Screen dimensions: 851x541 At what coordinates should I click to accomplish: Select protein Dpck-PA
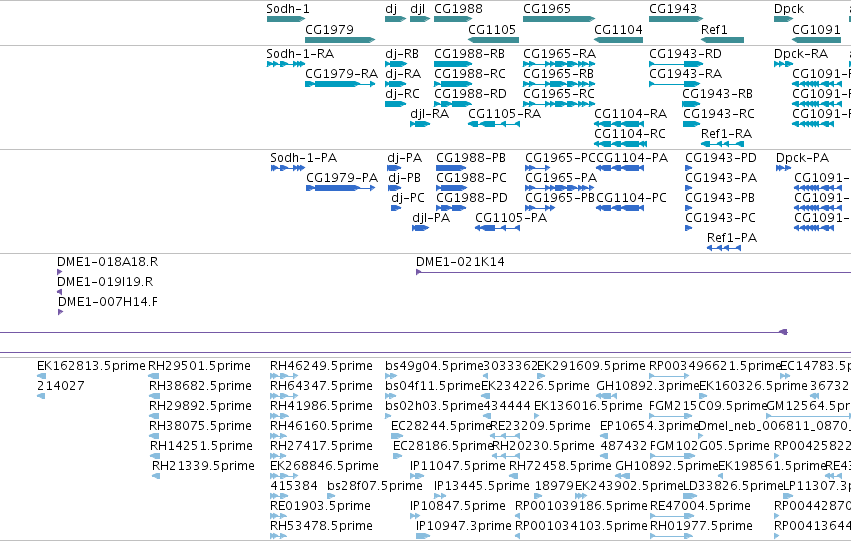[784, 168]
